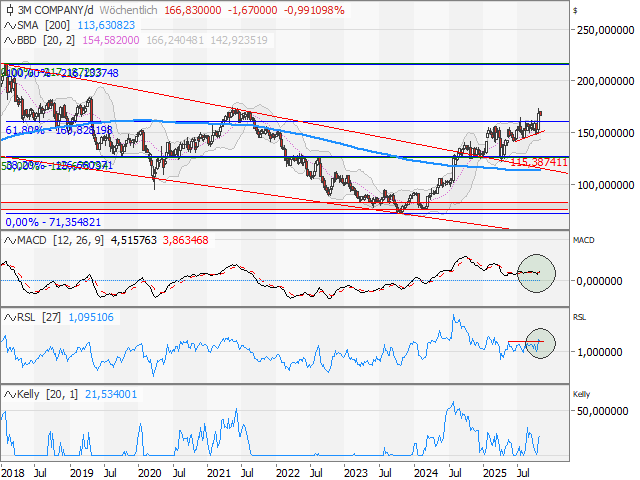
Task: Click the 2019 label on the time axis
Action: point(82,473)
